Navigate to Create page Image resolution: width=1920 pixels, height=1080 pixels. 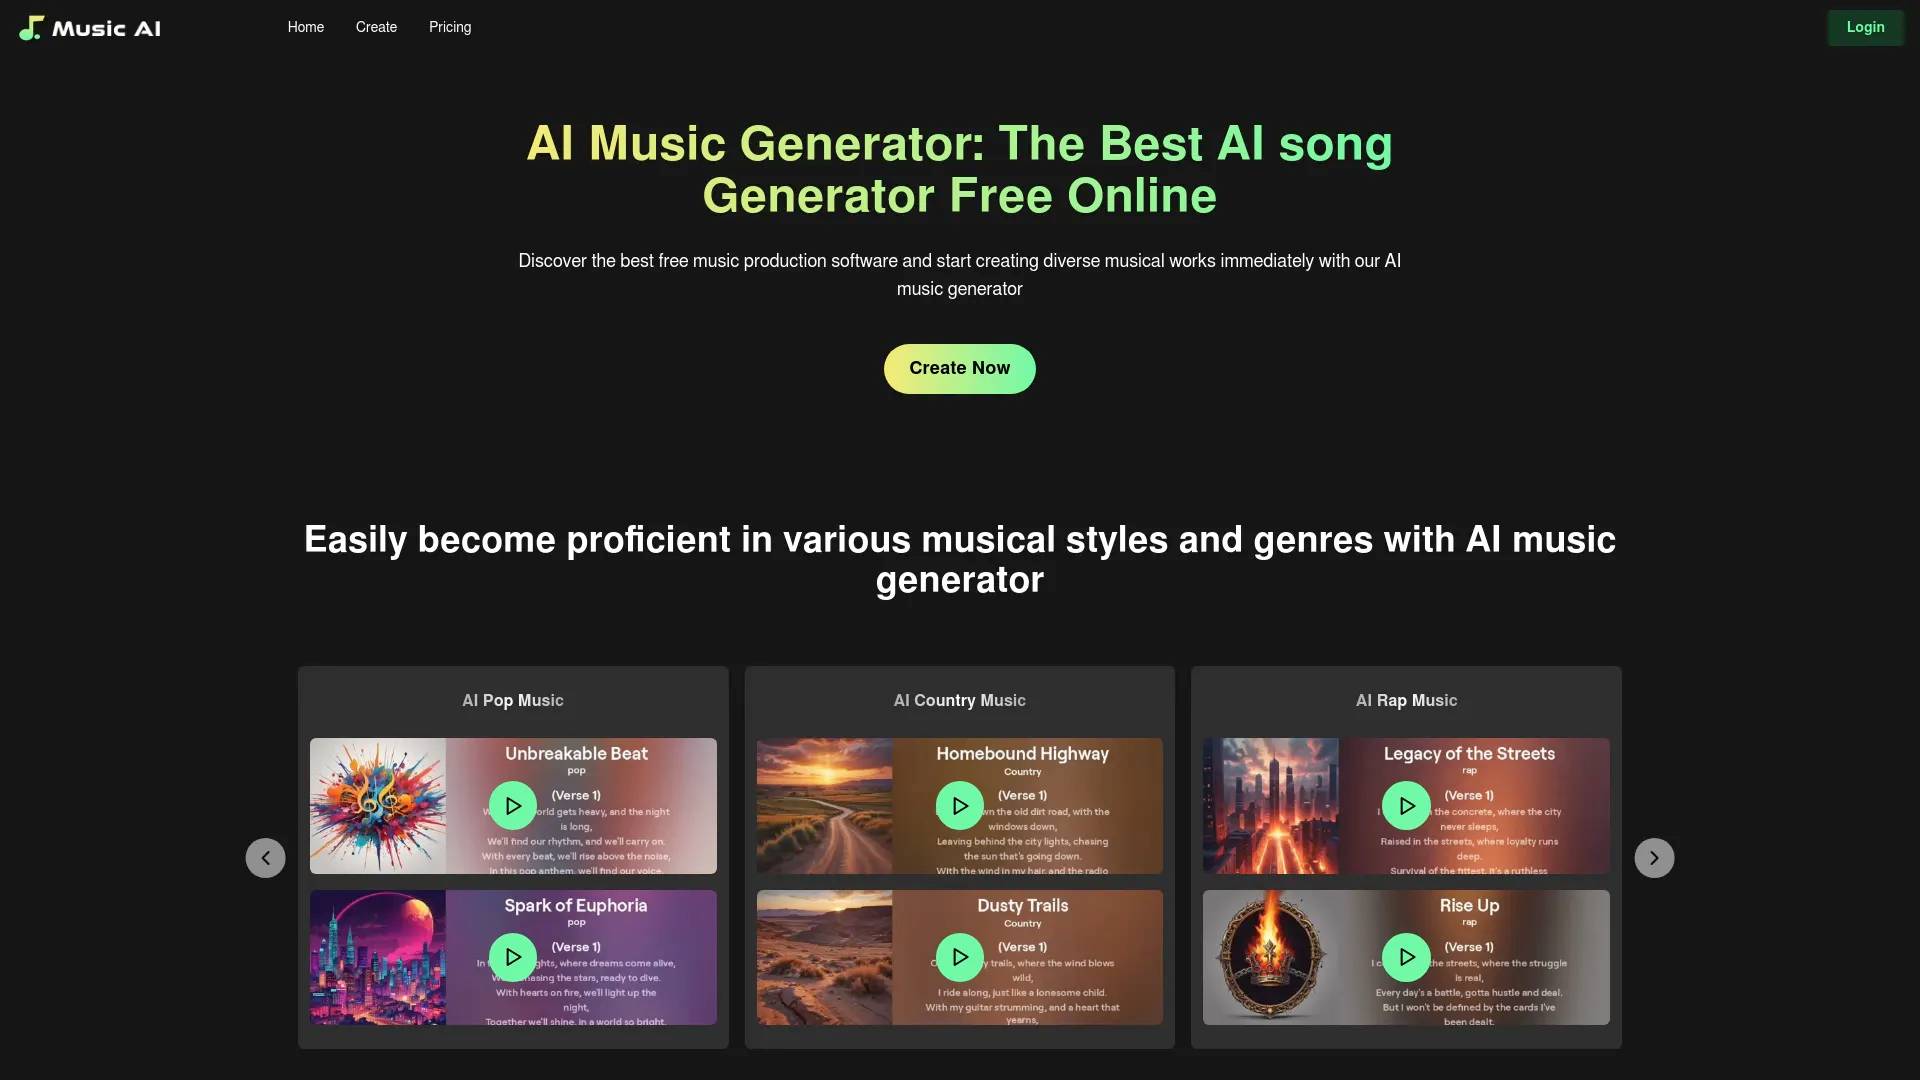376,26
